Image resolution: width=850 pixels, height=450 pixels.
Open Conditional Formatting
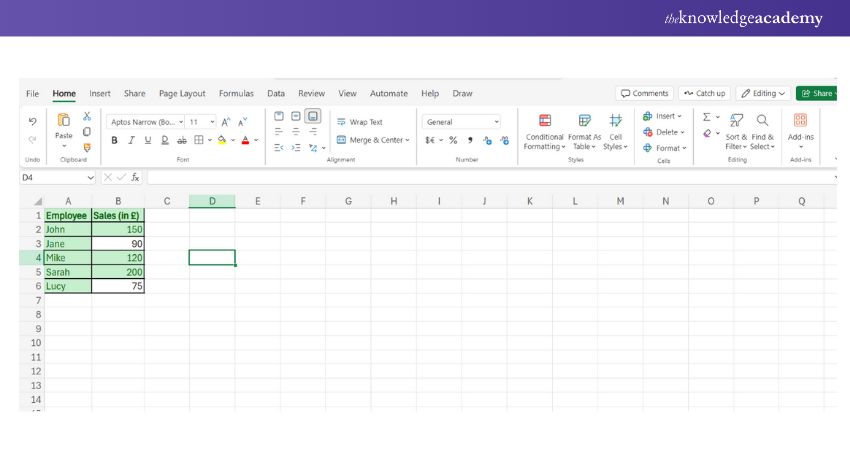point(545,131)
